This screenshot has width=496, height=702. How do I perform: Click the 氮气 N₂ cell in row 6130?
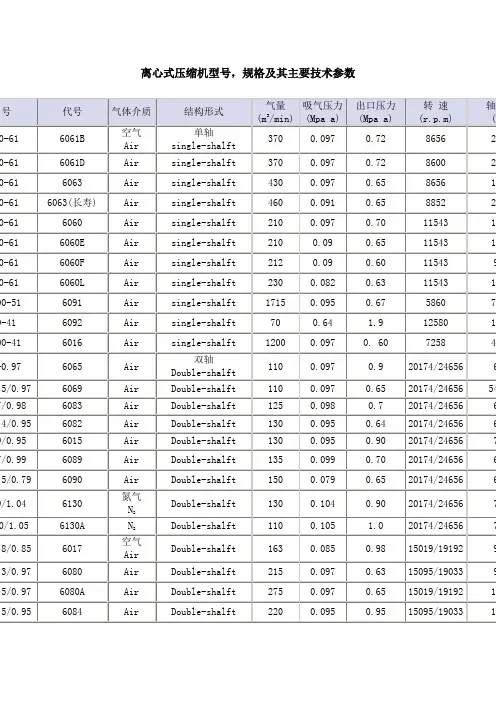click(x=132, y=504)
